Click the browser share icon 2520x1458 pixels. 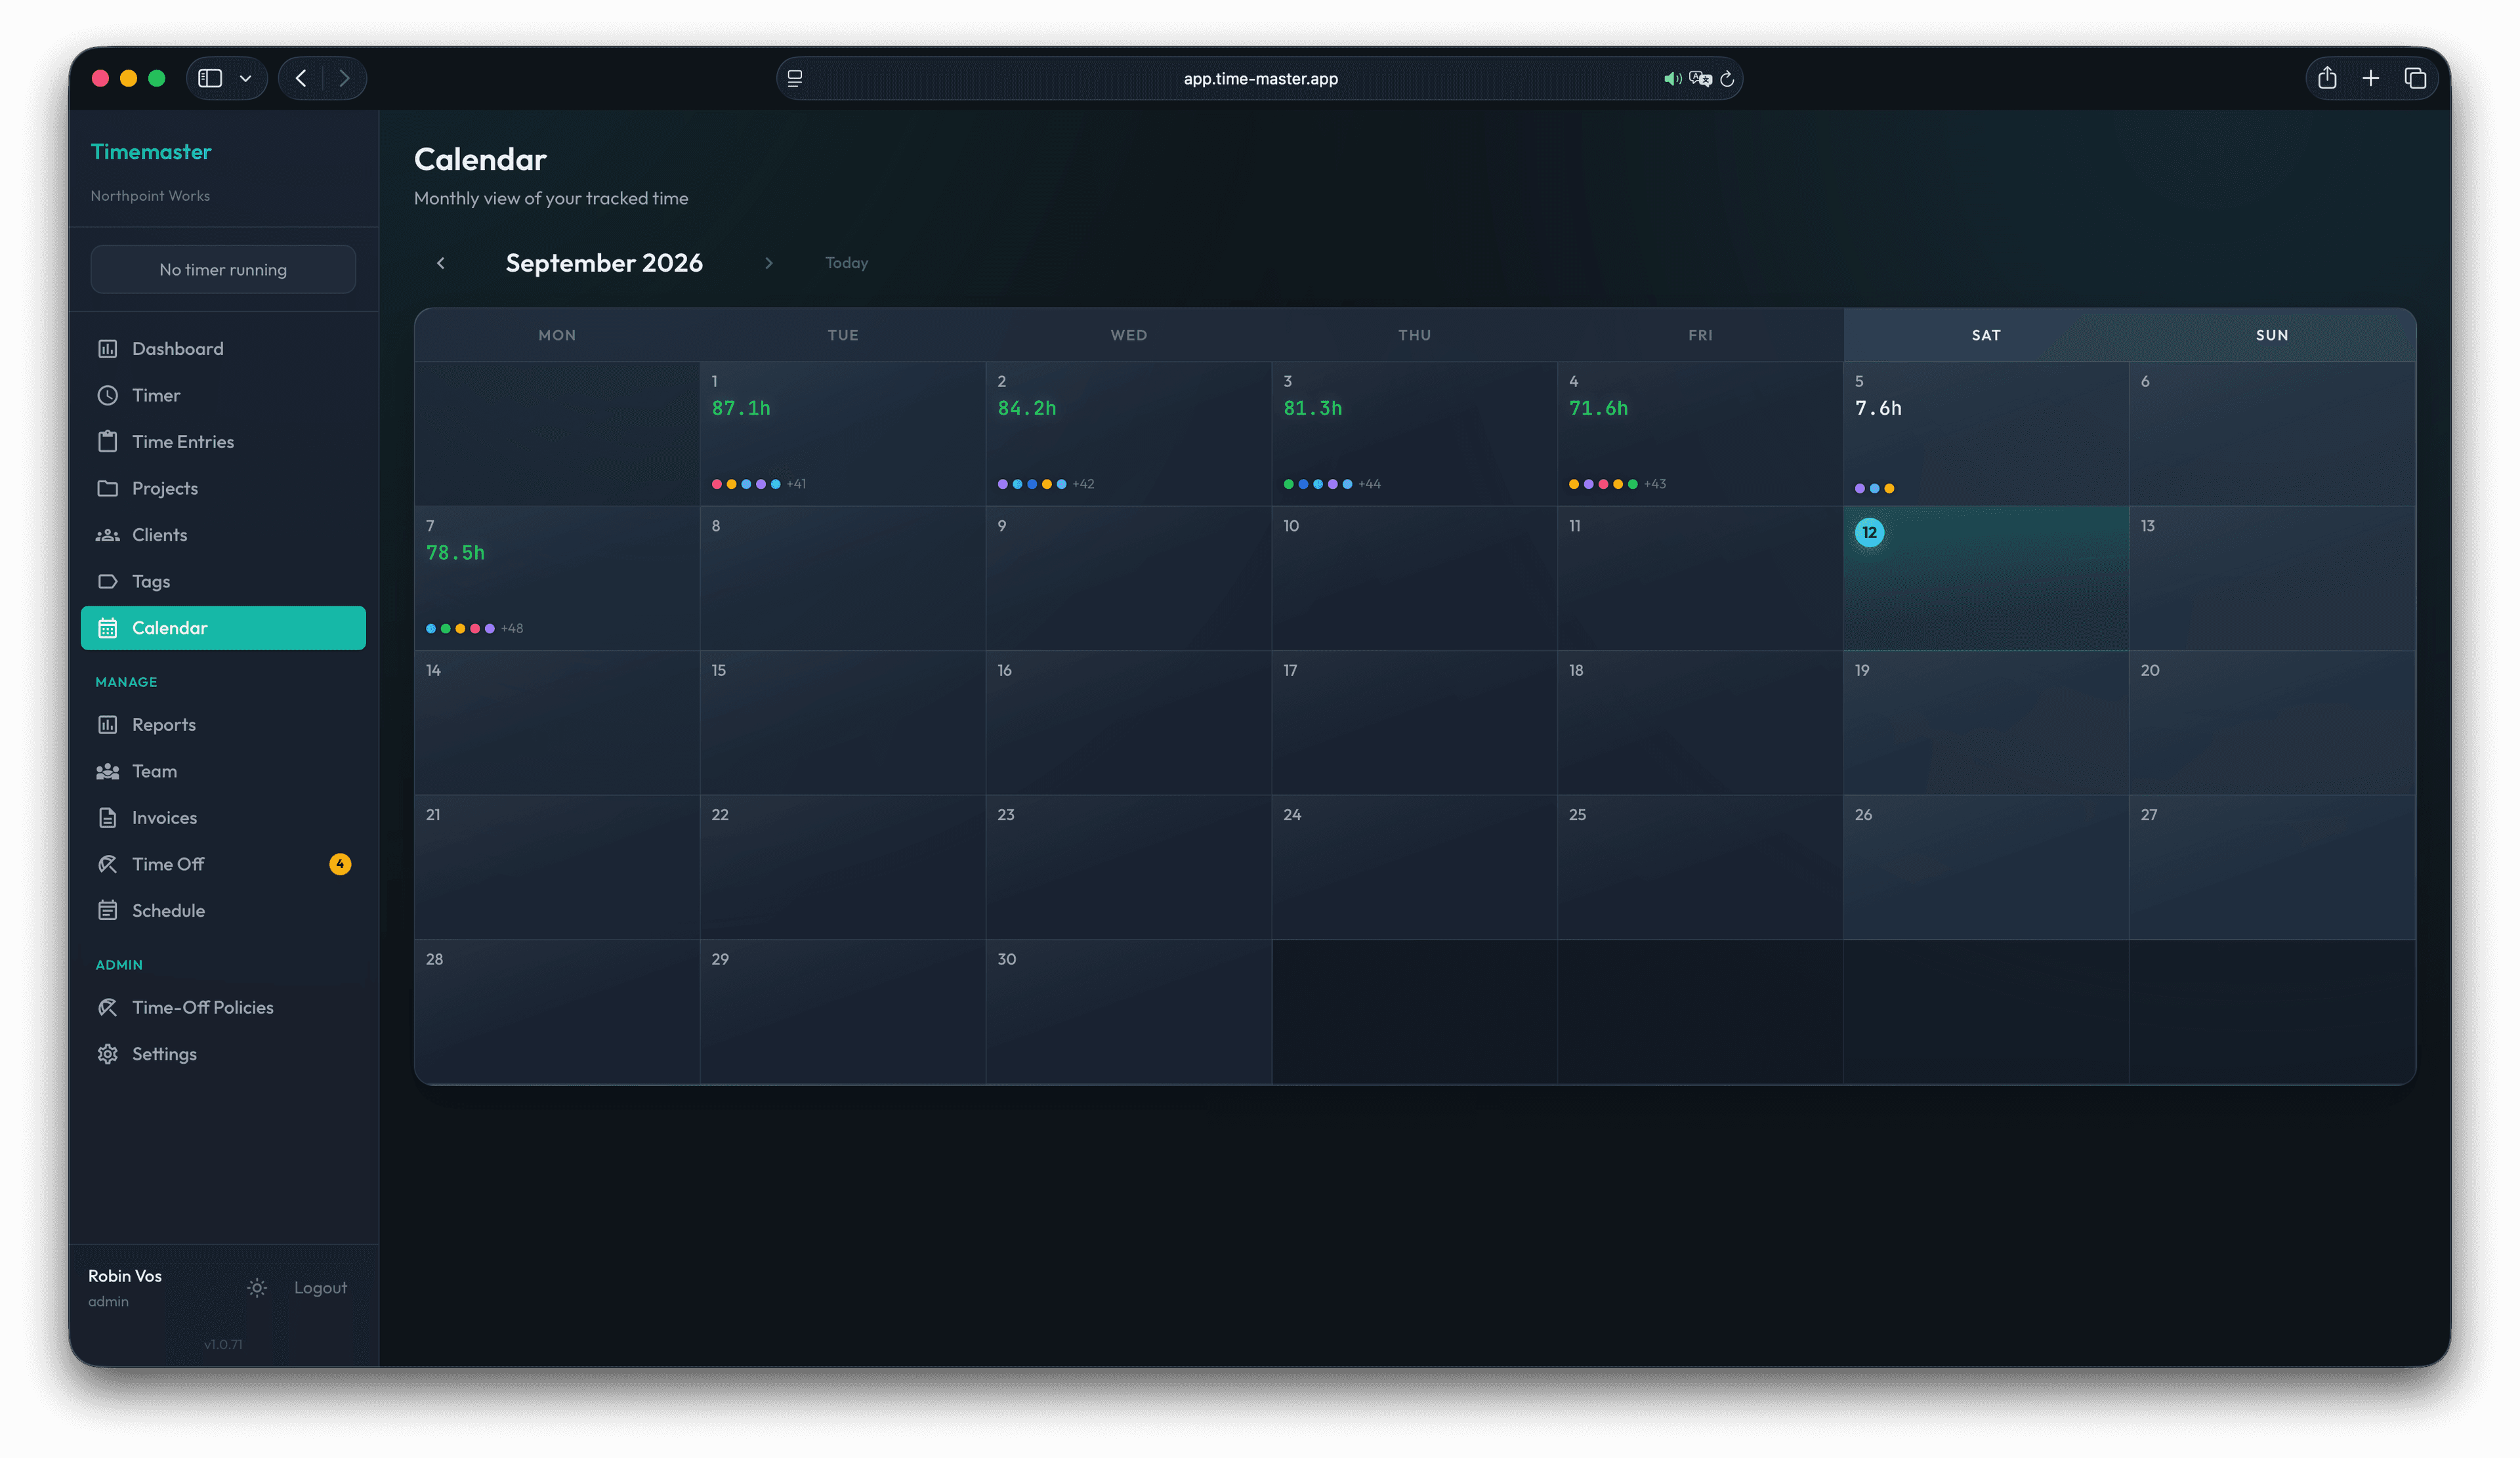tap(2327, 78)
